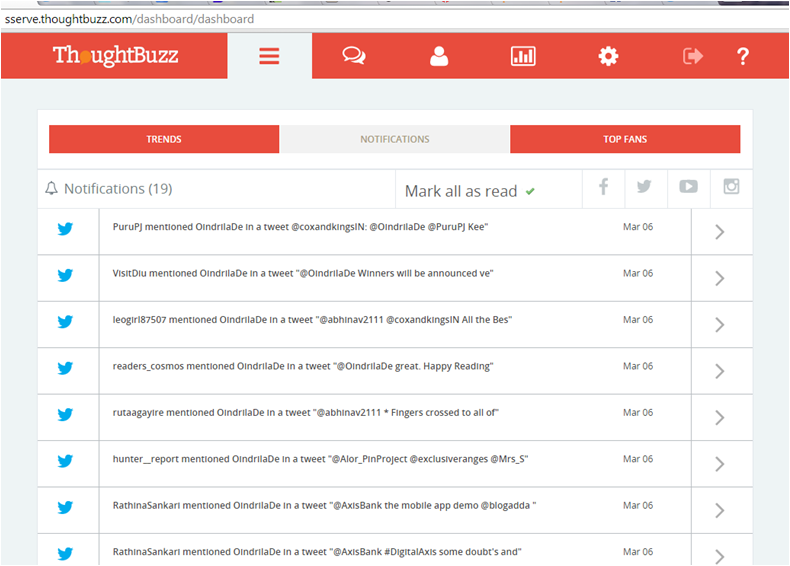Open leogirl87507 All the Bes notification
The width and height of the screenshot is (790, 566).
pos(312,320)
